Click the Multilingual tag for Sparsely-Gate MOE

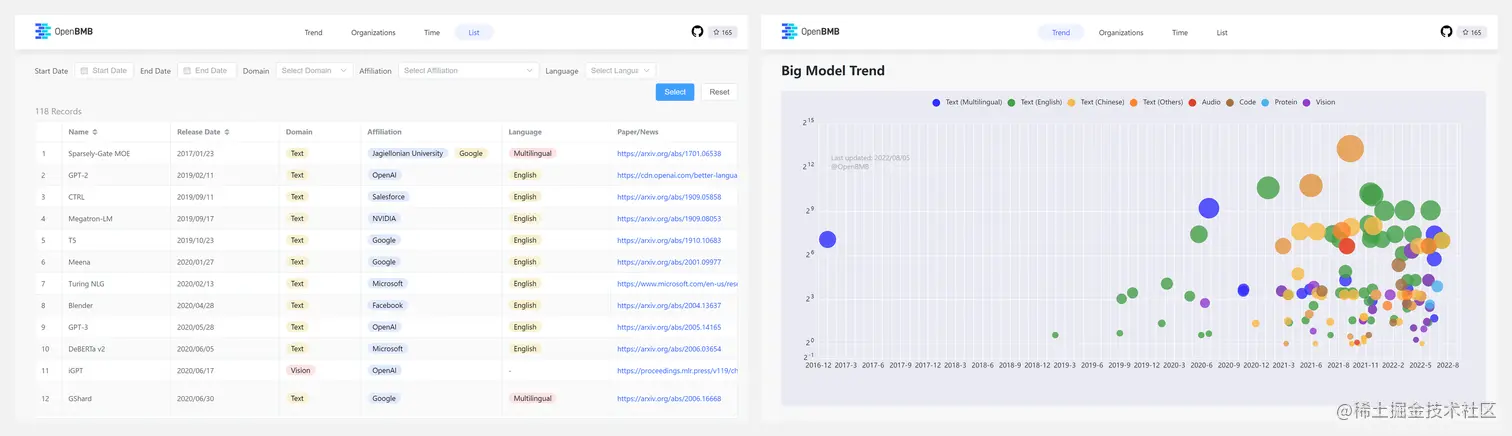coord(532,154)
